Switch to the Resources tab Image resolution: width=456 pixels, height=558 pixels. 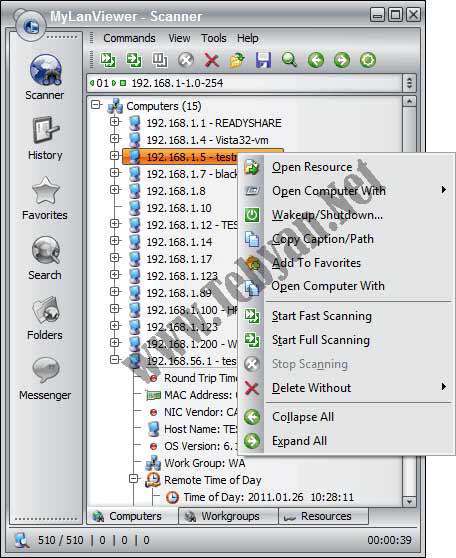point(323,516)
